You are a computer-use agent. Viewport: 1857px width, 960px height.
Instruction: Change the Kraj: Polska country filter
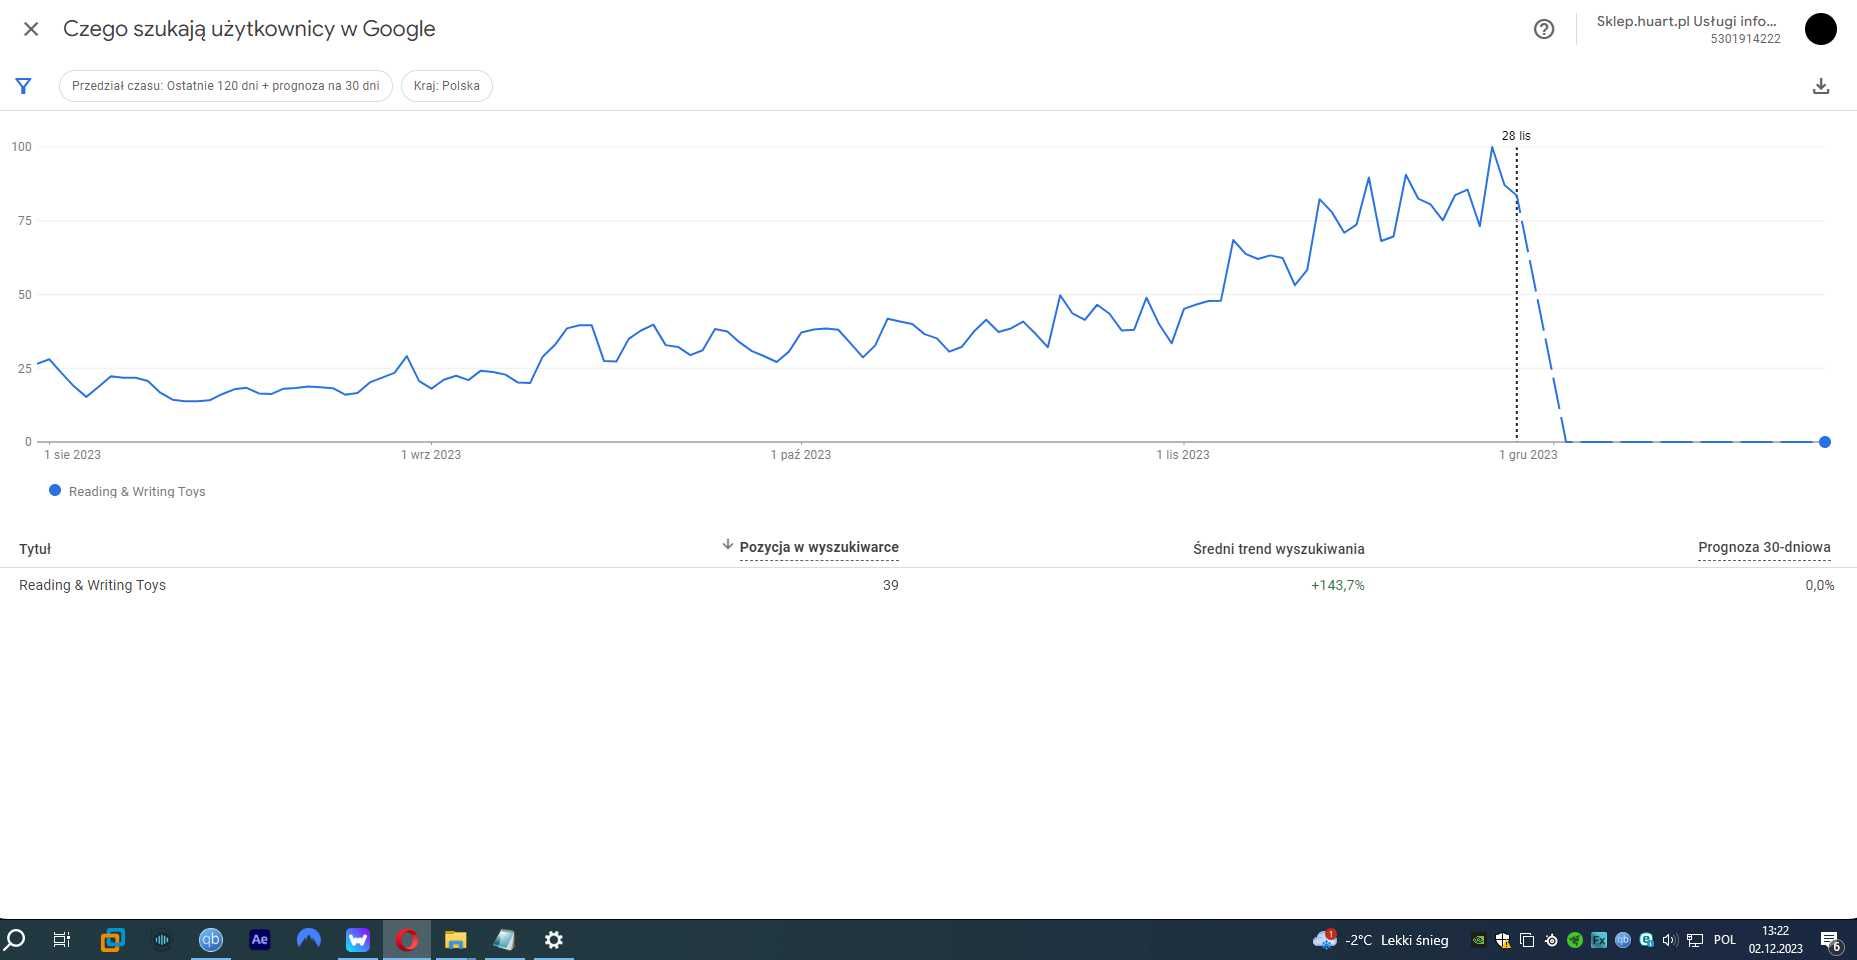(x=447, y=86)
